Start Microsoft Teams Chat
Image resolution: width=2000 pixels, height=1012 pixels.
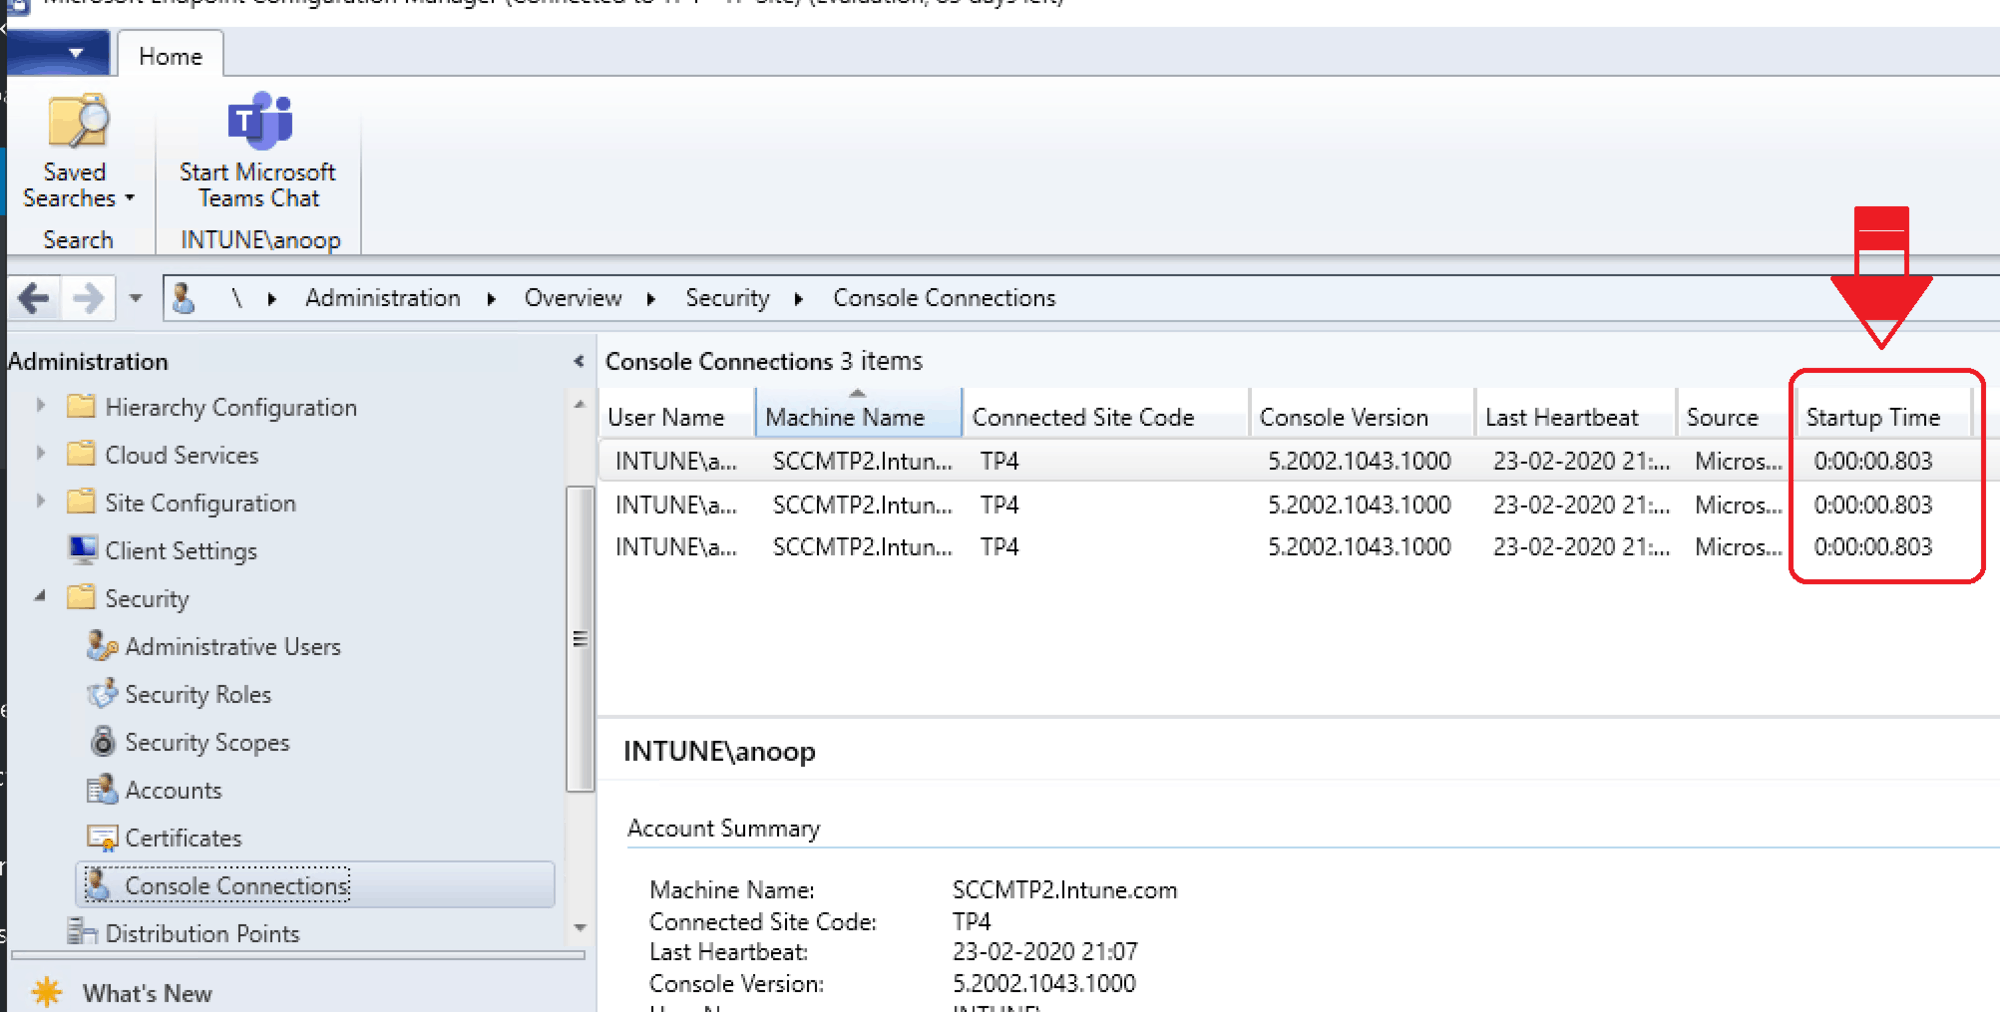coord(258,152)
